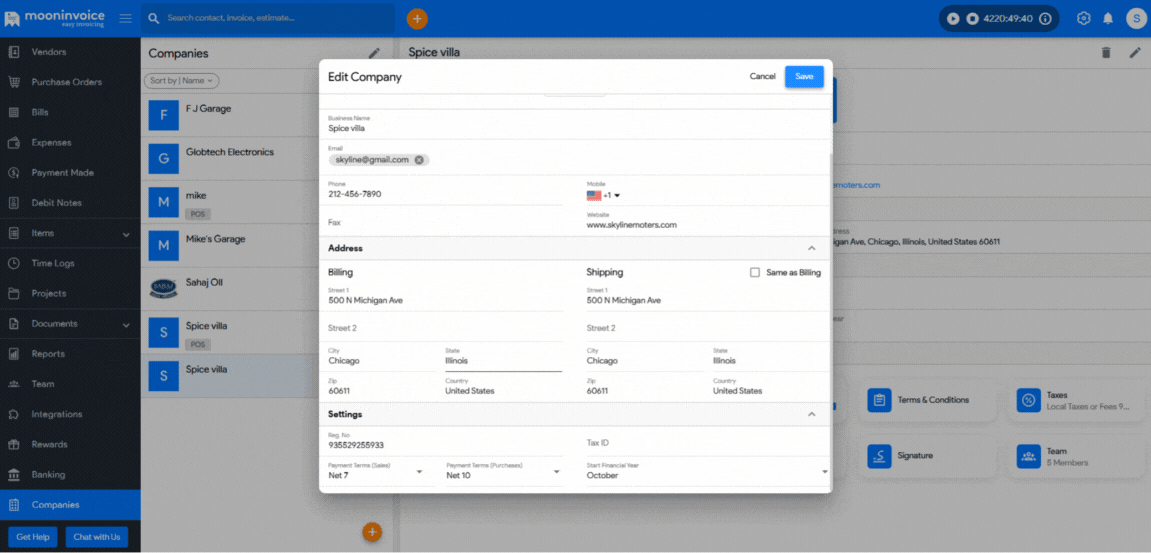Add new company with bottom orange plus
Screen dimensions: 1151x553
372,532
